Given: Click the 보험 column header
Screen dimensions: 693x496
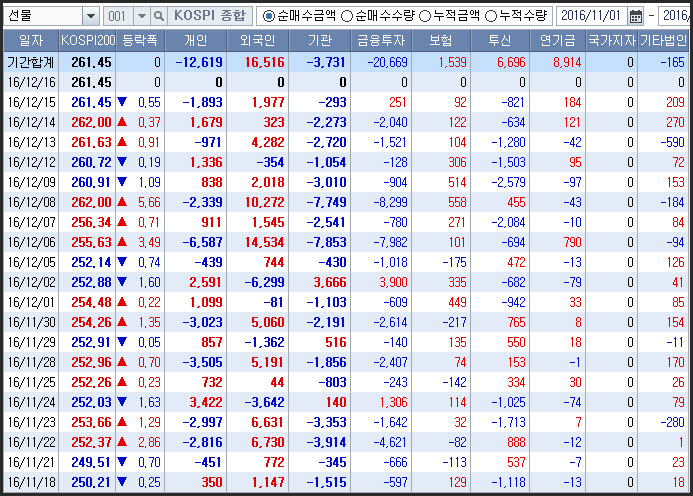Looking at the screenshot, I should tap(441, 41).
